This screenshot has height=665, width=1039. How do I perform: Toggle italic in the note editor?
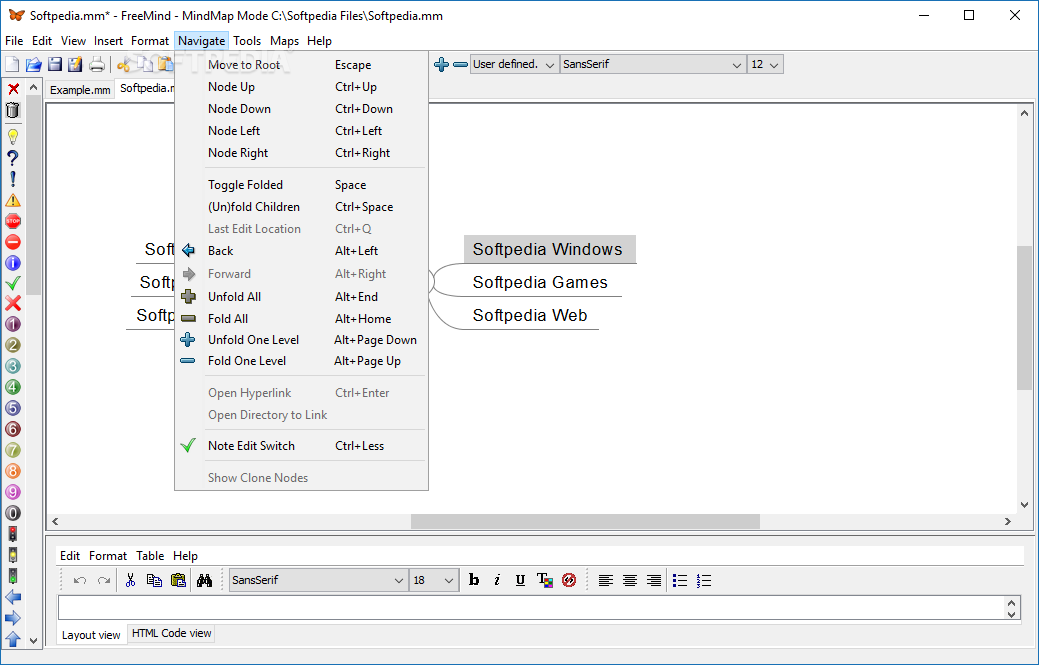(x=497, y=580)
